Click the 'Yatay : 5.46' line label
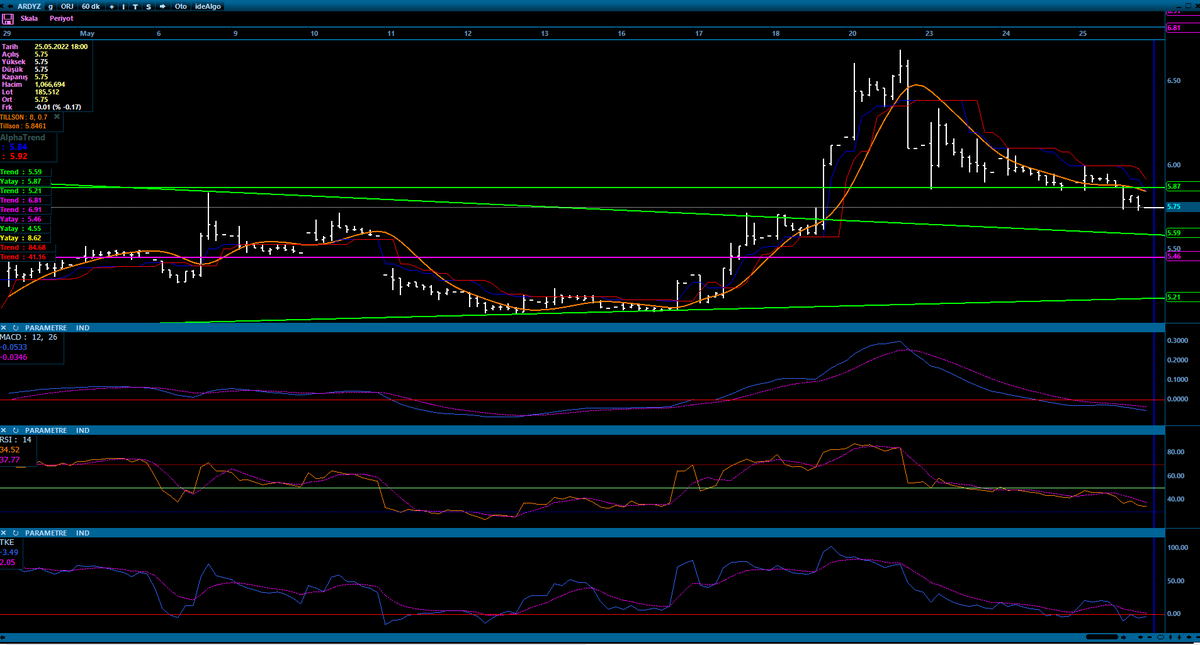1200x645 pixels. pyautogui.click(x=20, y=218)
